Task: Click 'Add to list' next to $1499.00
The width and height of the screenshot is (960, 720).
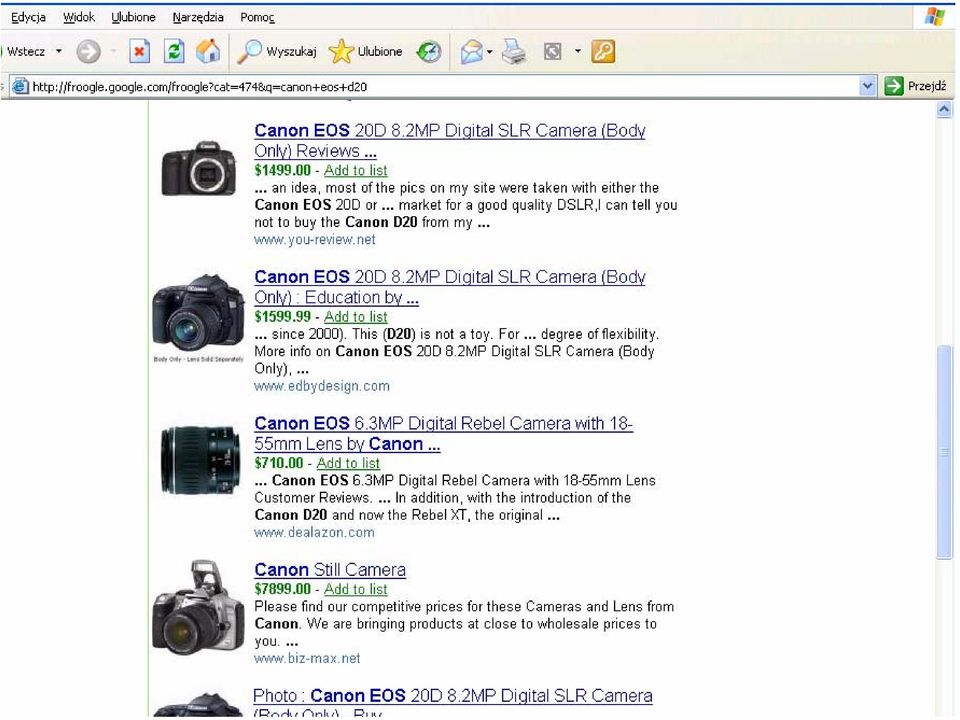Action: [356, 170]
